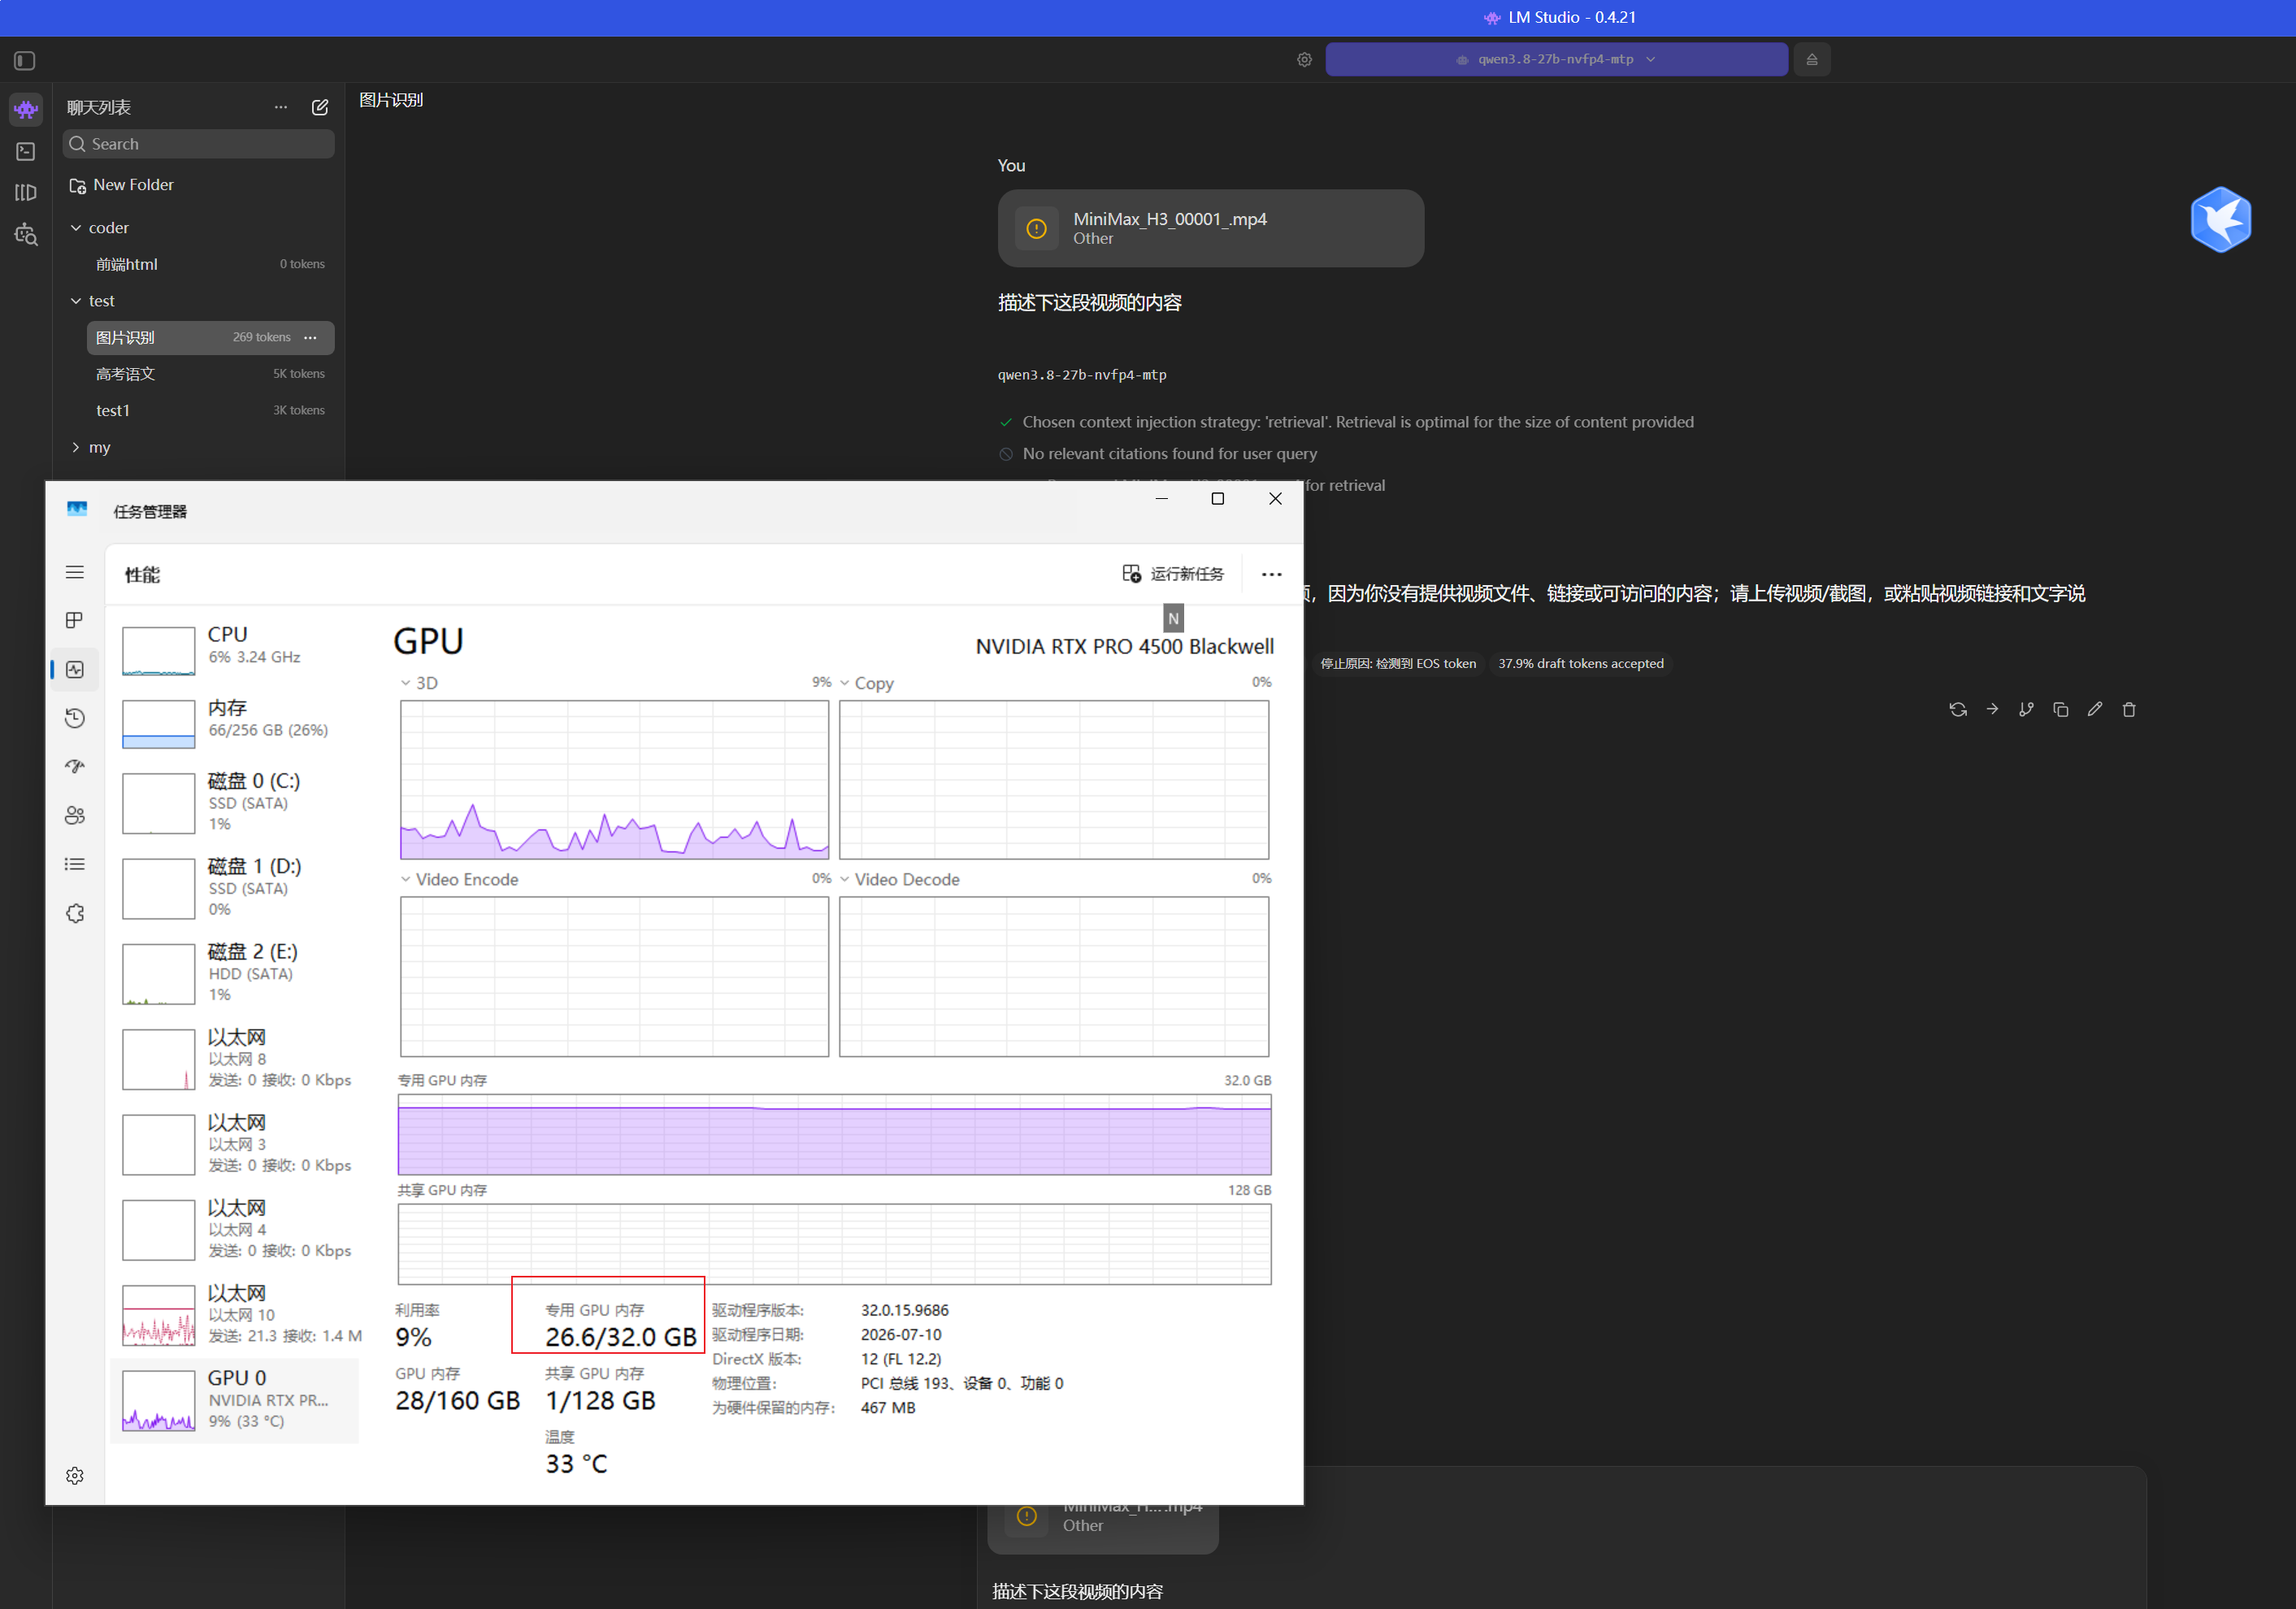Select GPU 0 performance item
This screenshot has height=1609, width=2296.
[234, 1400]
